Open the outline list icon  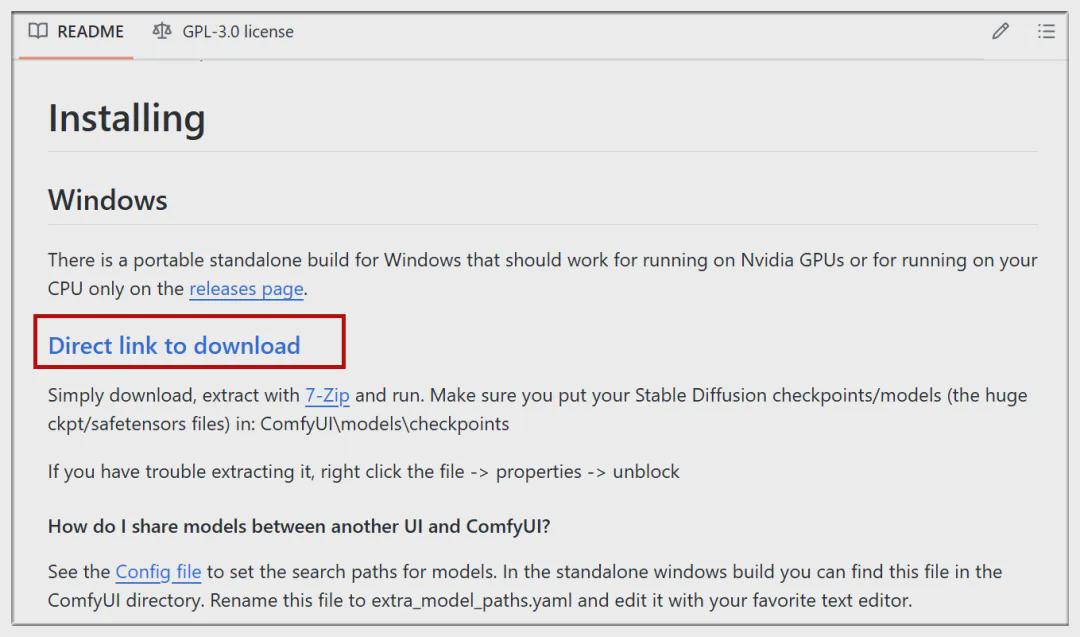click(1046, 31)
